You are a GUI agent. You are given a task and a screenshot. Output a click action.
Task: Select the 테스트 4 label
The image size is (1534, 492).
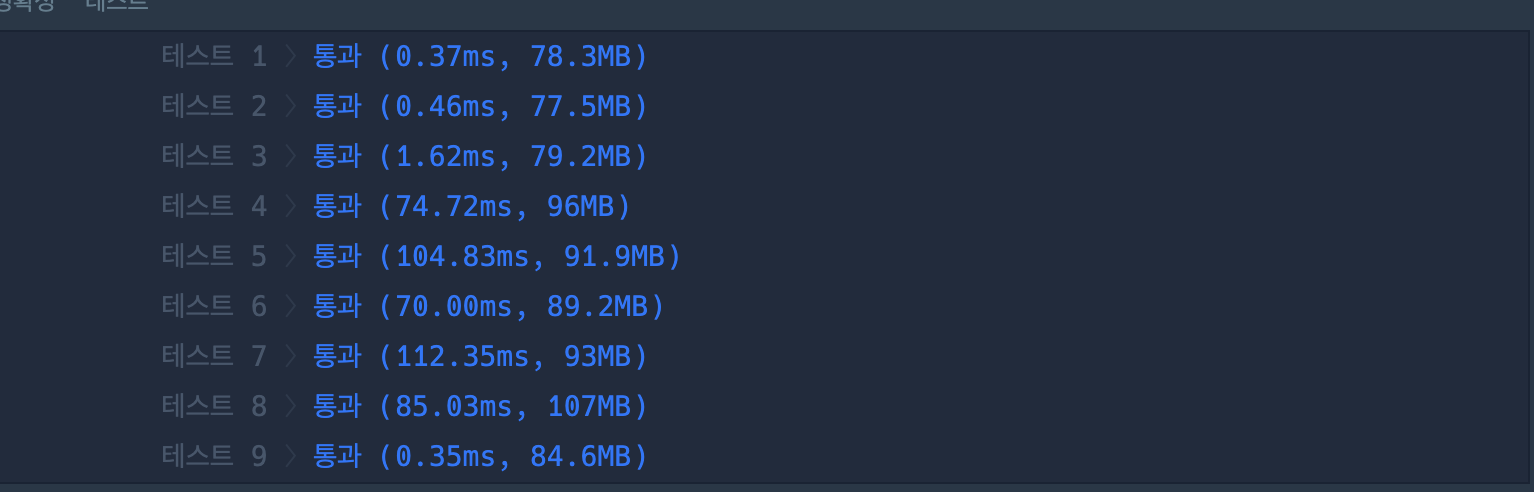point(214,207)
